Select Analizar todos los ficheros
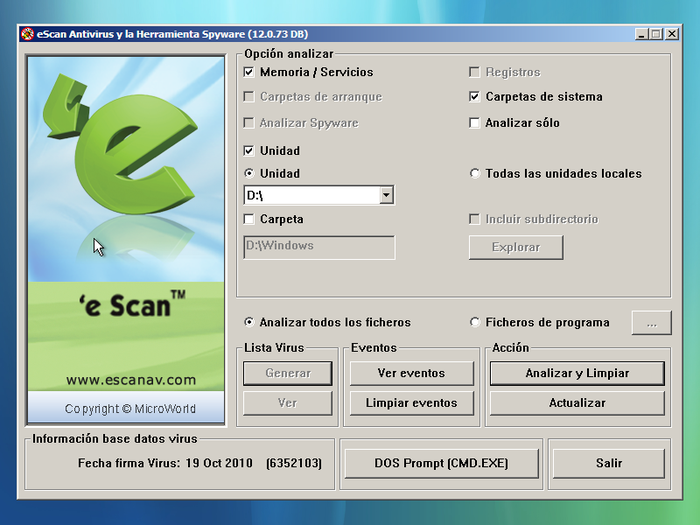Image resolution: width=700 pixels, height=525 pixels. [x=249, y=322]
